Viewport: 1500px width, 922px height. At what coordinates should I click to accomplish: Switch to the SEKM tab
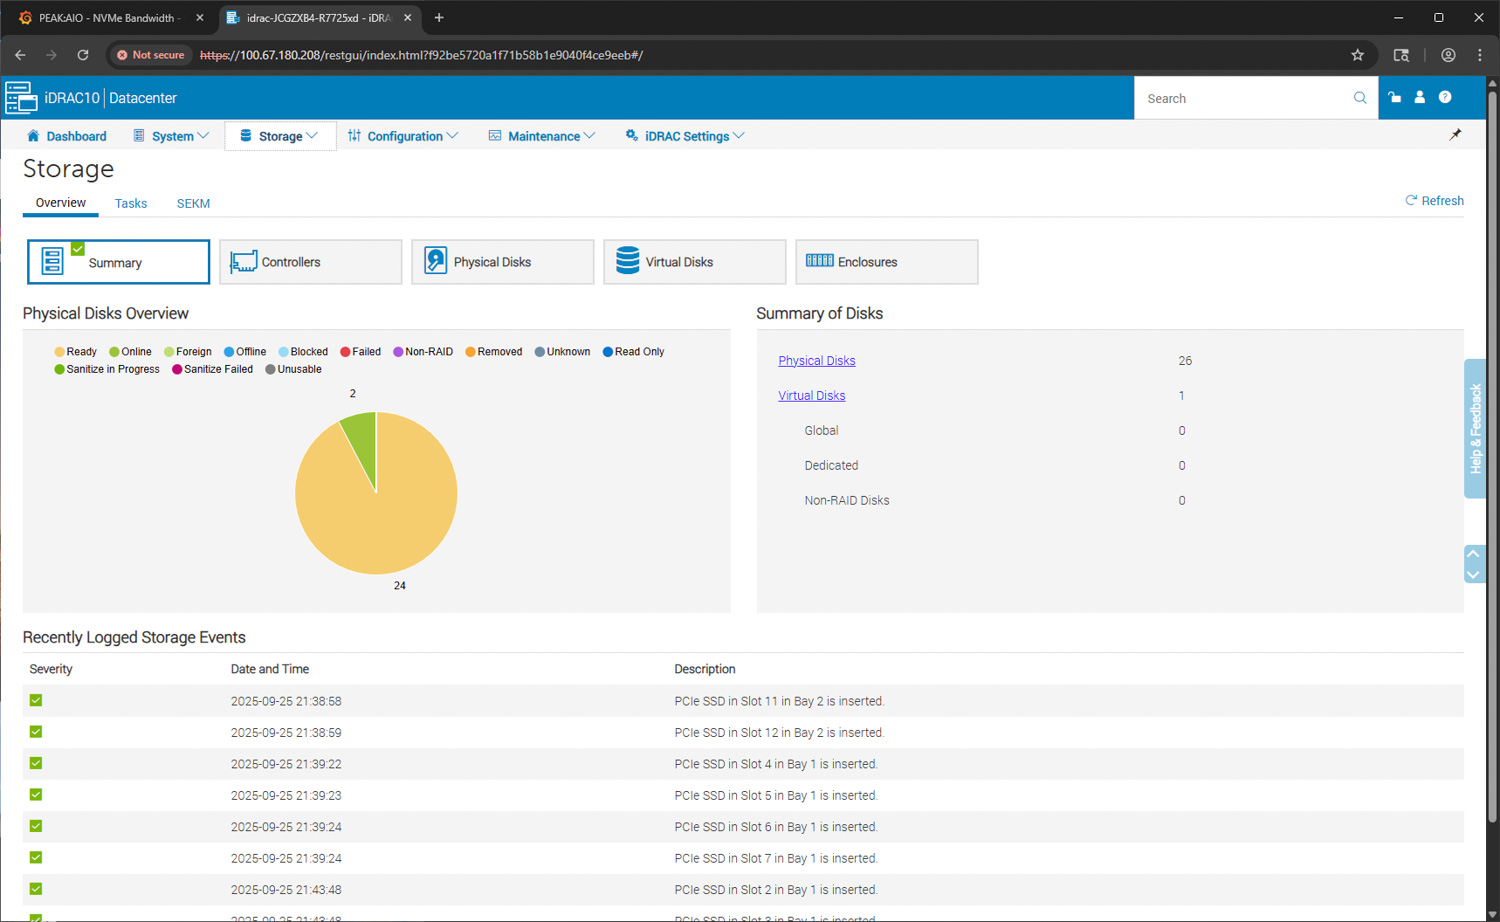[193, 204]
